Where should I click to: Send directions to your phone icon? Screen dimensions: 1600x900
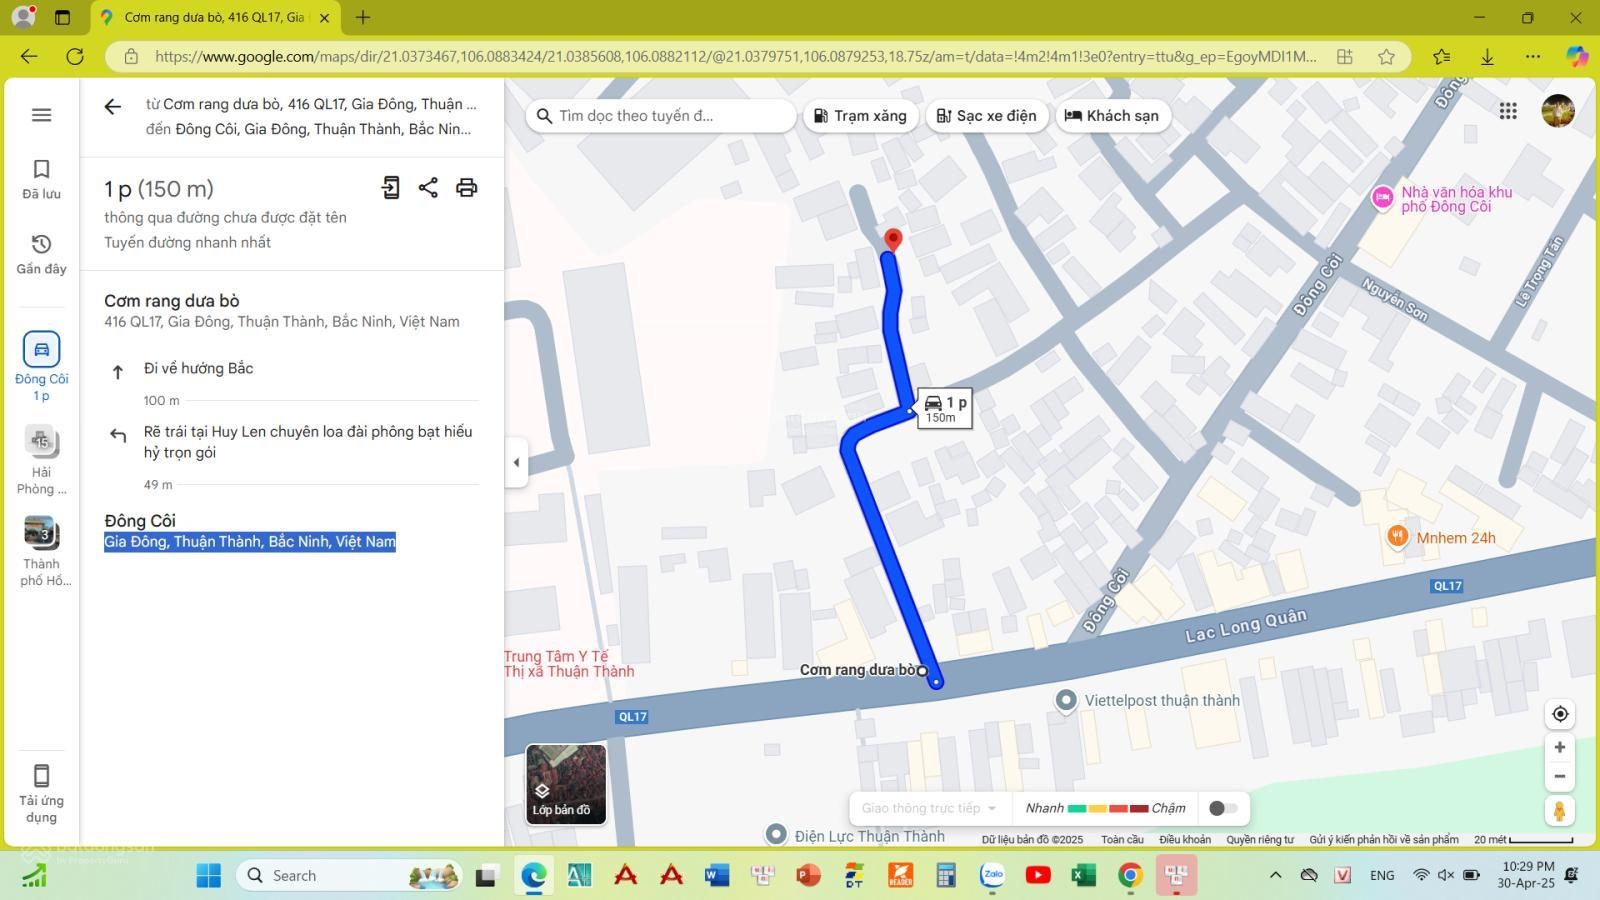pos(390,188)
